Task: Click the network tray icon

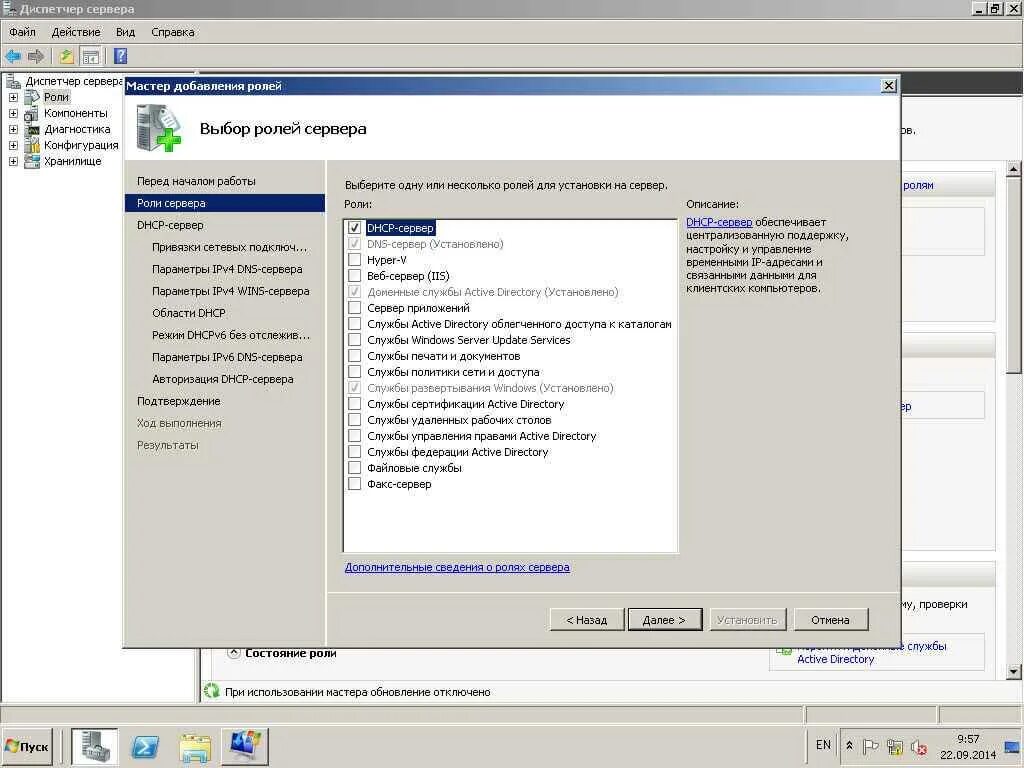Action: [895, 746]
